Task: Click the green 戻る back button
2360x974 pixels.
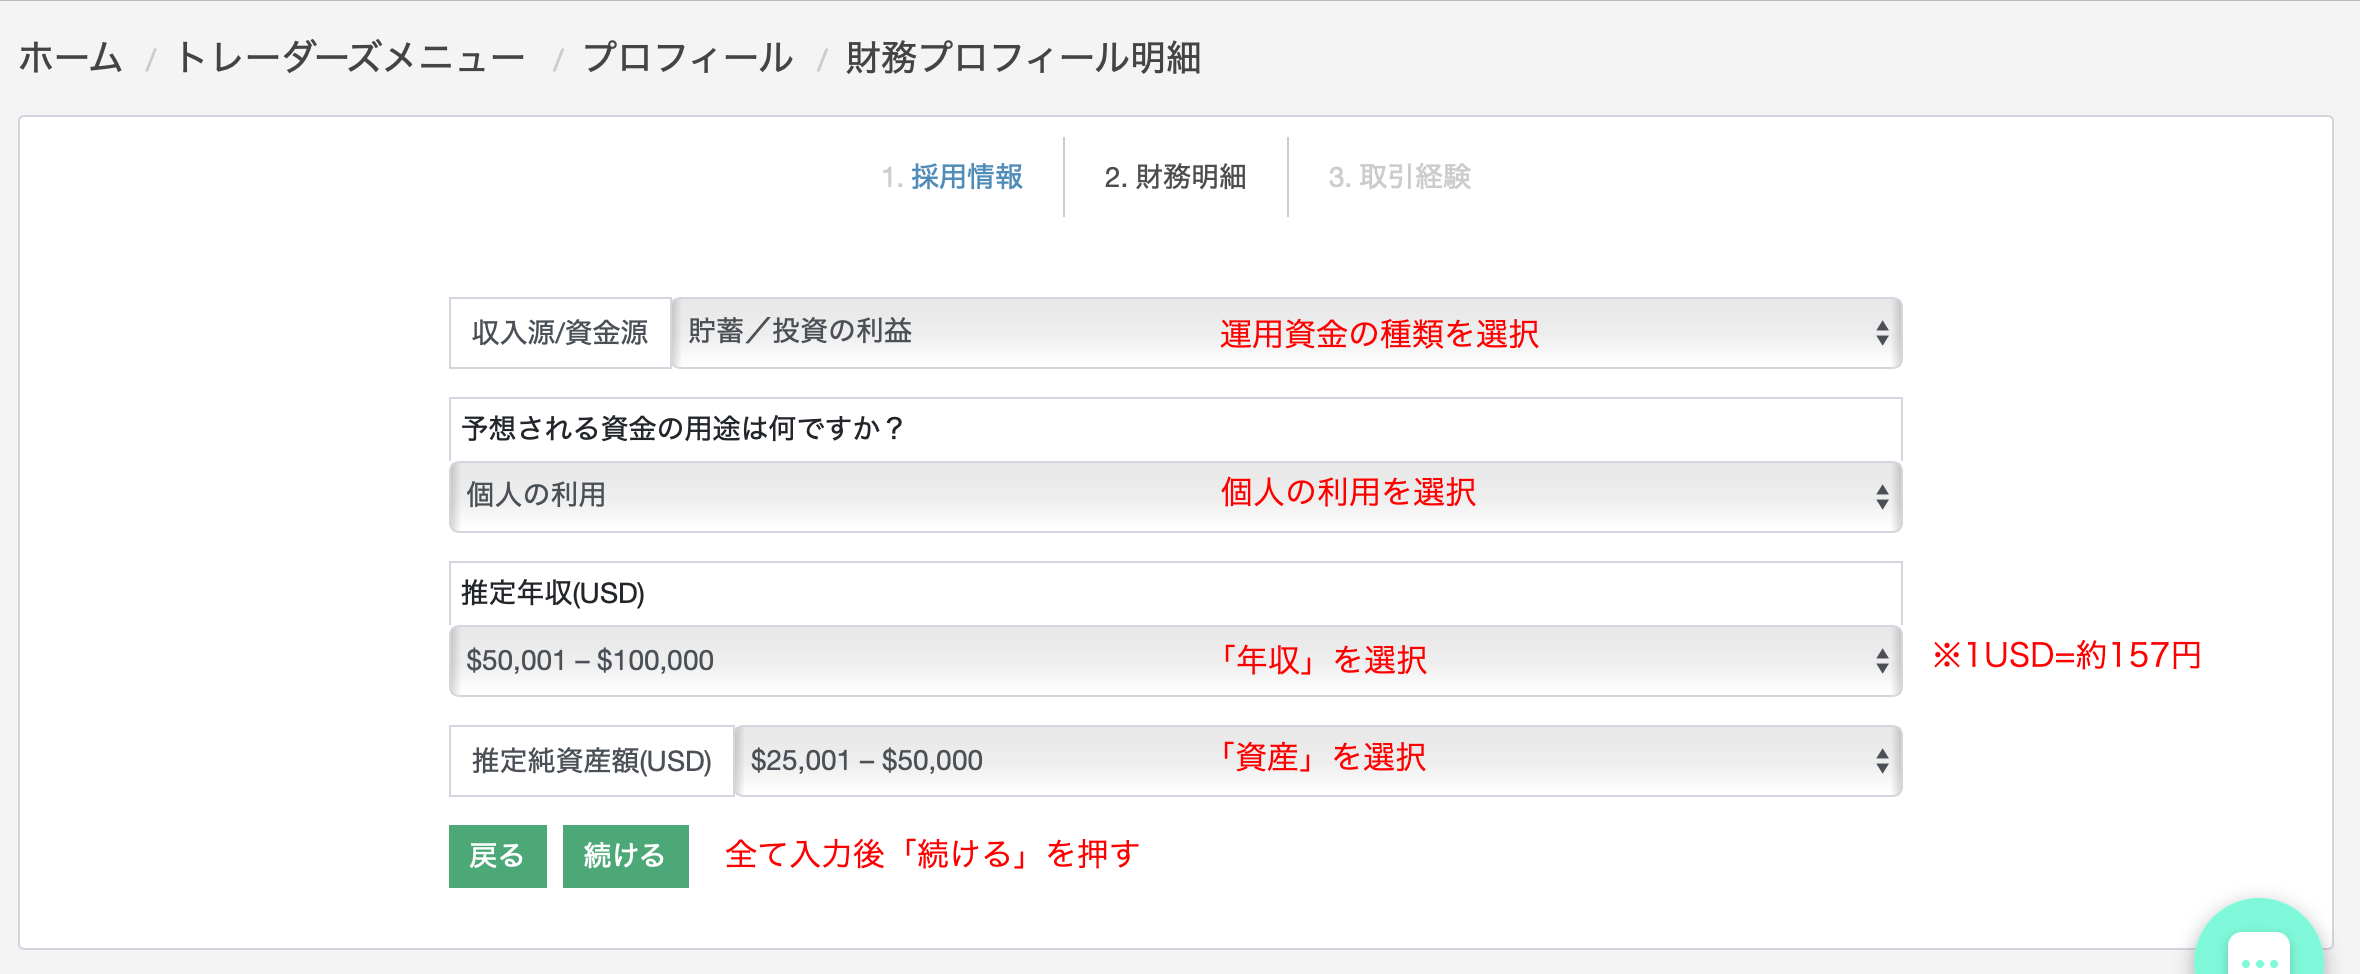Action: click(498, 856)
